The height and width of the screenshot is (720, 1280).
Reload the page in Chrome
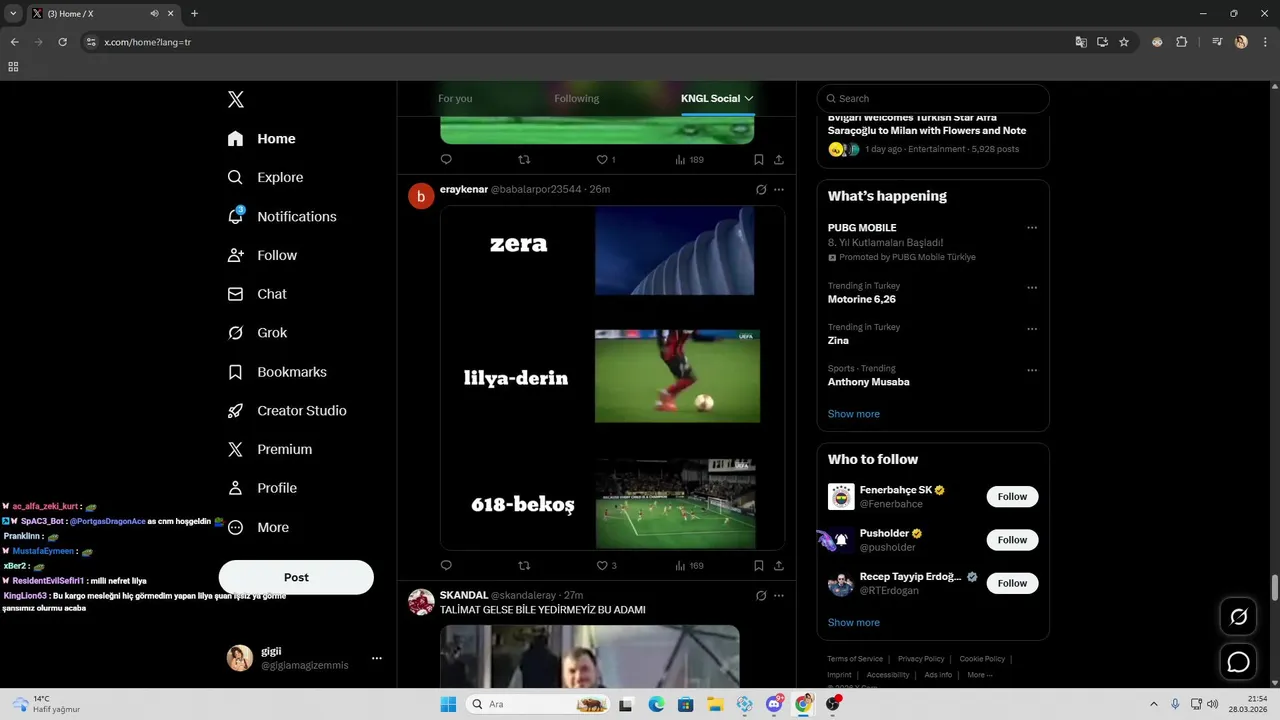[x=62, y=42]
